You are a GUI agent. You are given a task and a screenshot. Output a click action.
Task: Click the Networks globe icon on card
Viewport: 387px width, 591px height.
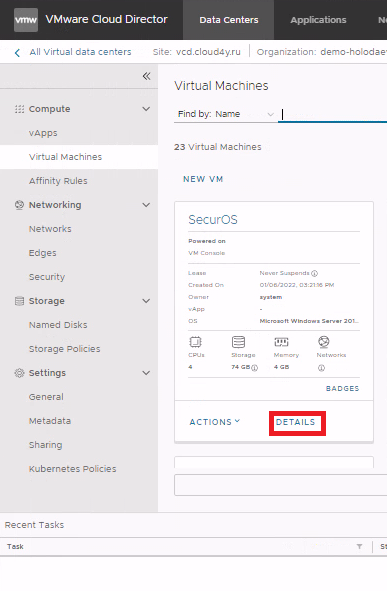(x=323, y=342)
